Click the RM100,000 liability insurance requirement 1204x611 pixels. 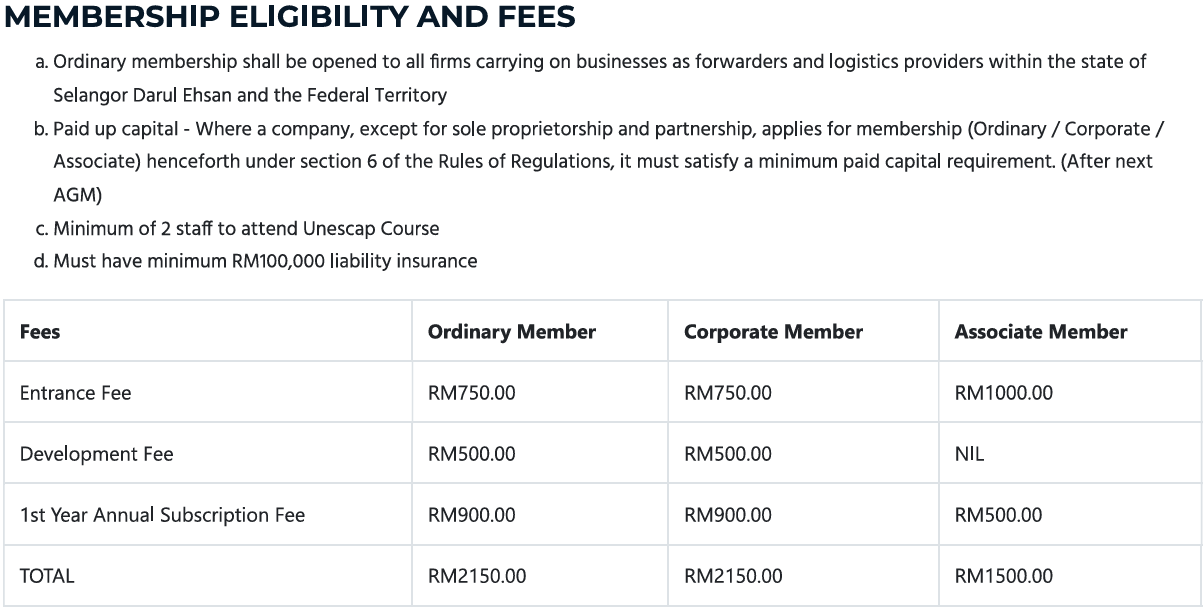[x=265, y=261]
